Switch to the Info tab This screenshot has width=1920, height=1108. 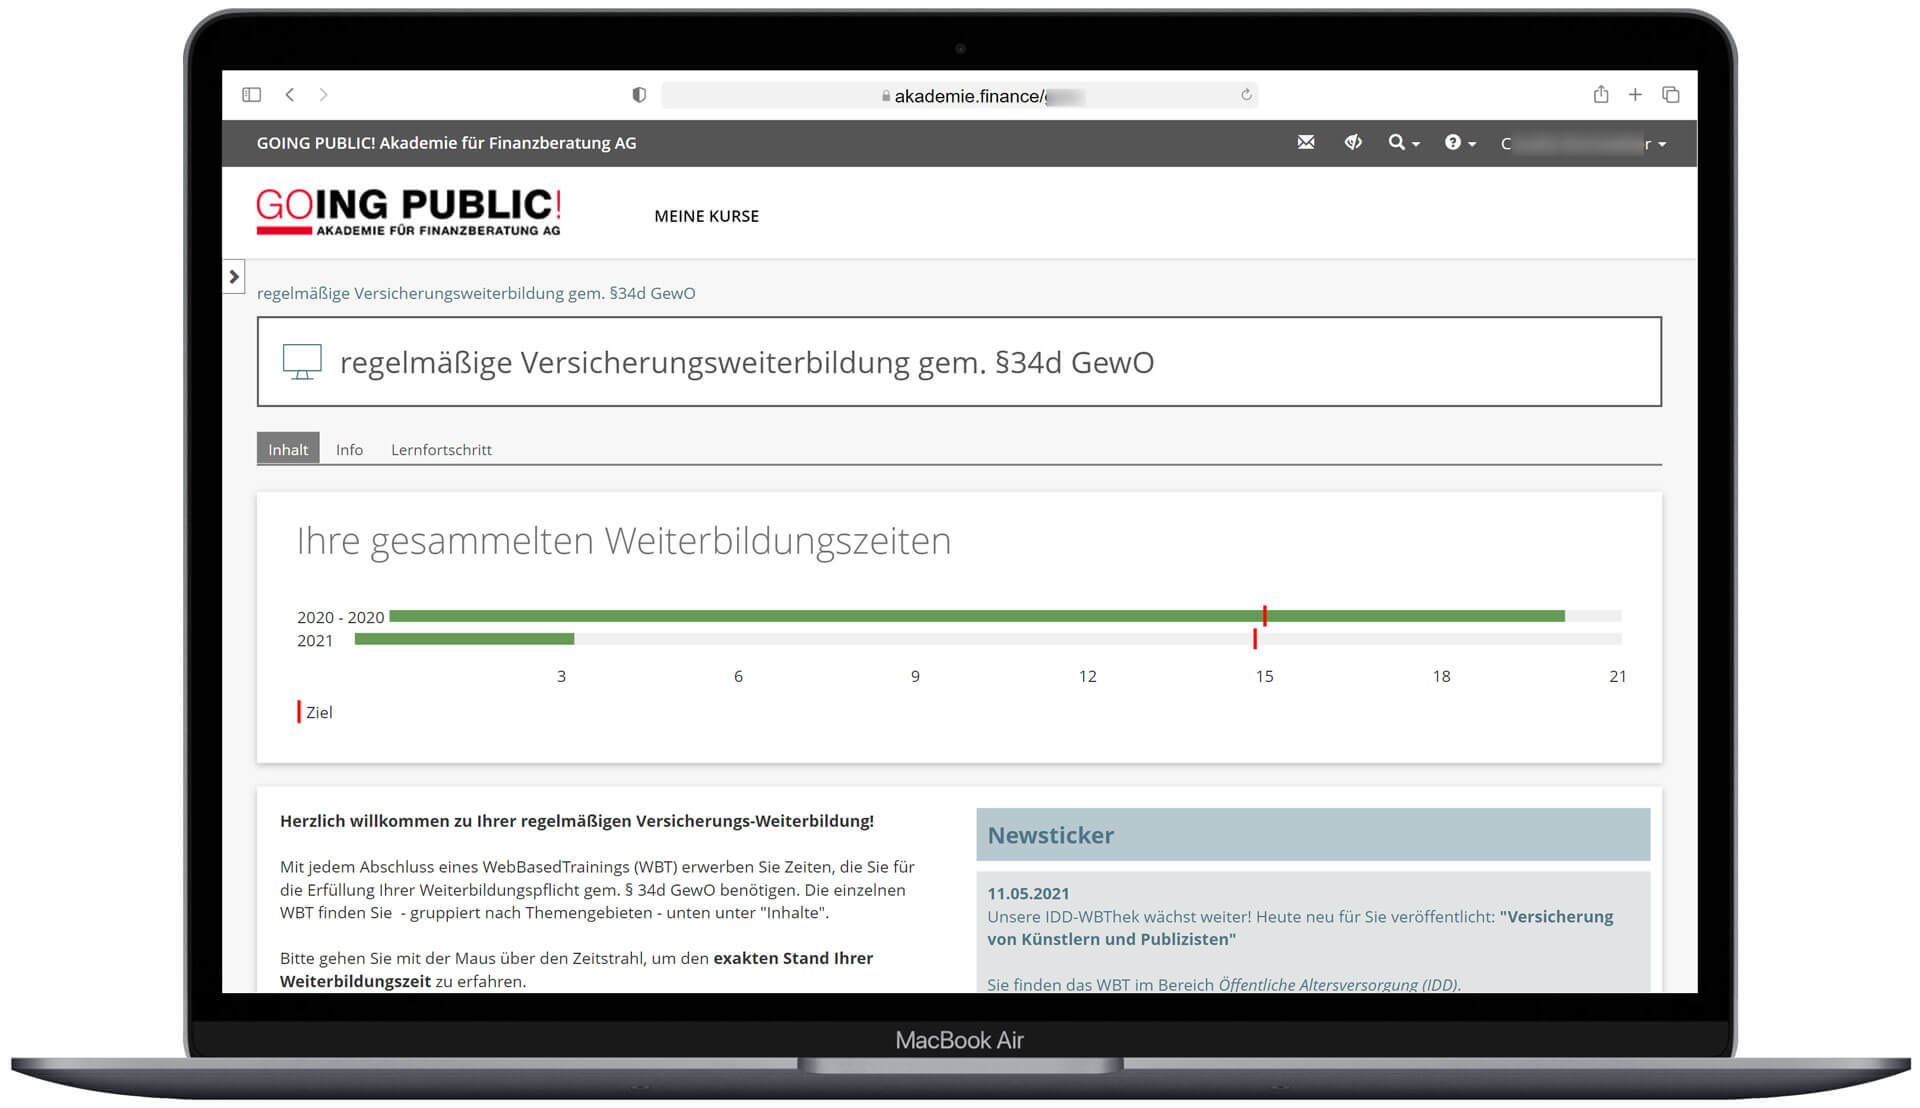pyautogui.click(x=349, y=450)
